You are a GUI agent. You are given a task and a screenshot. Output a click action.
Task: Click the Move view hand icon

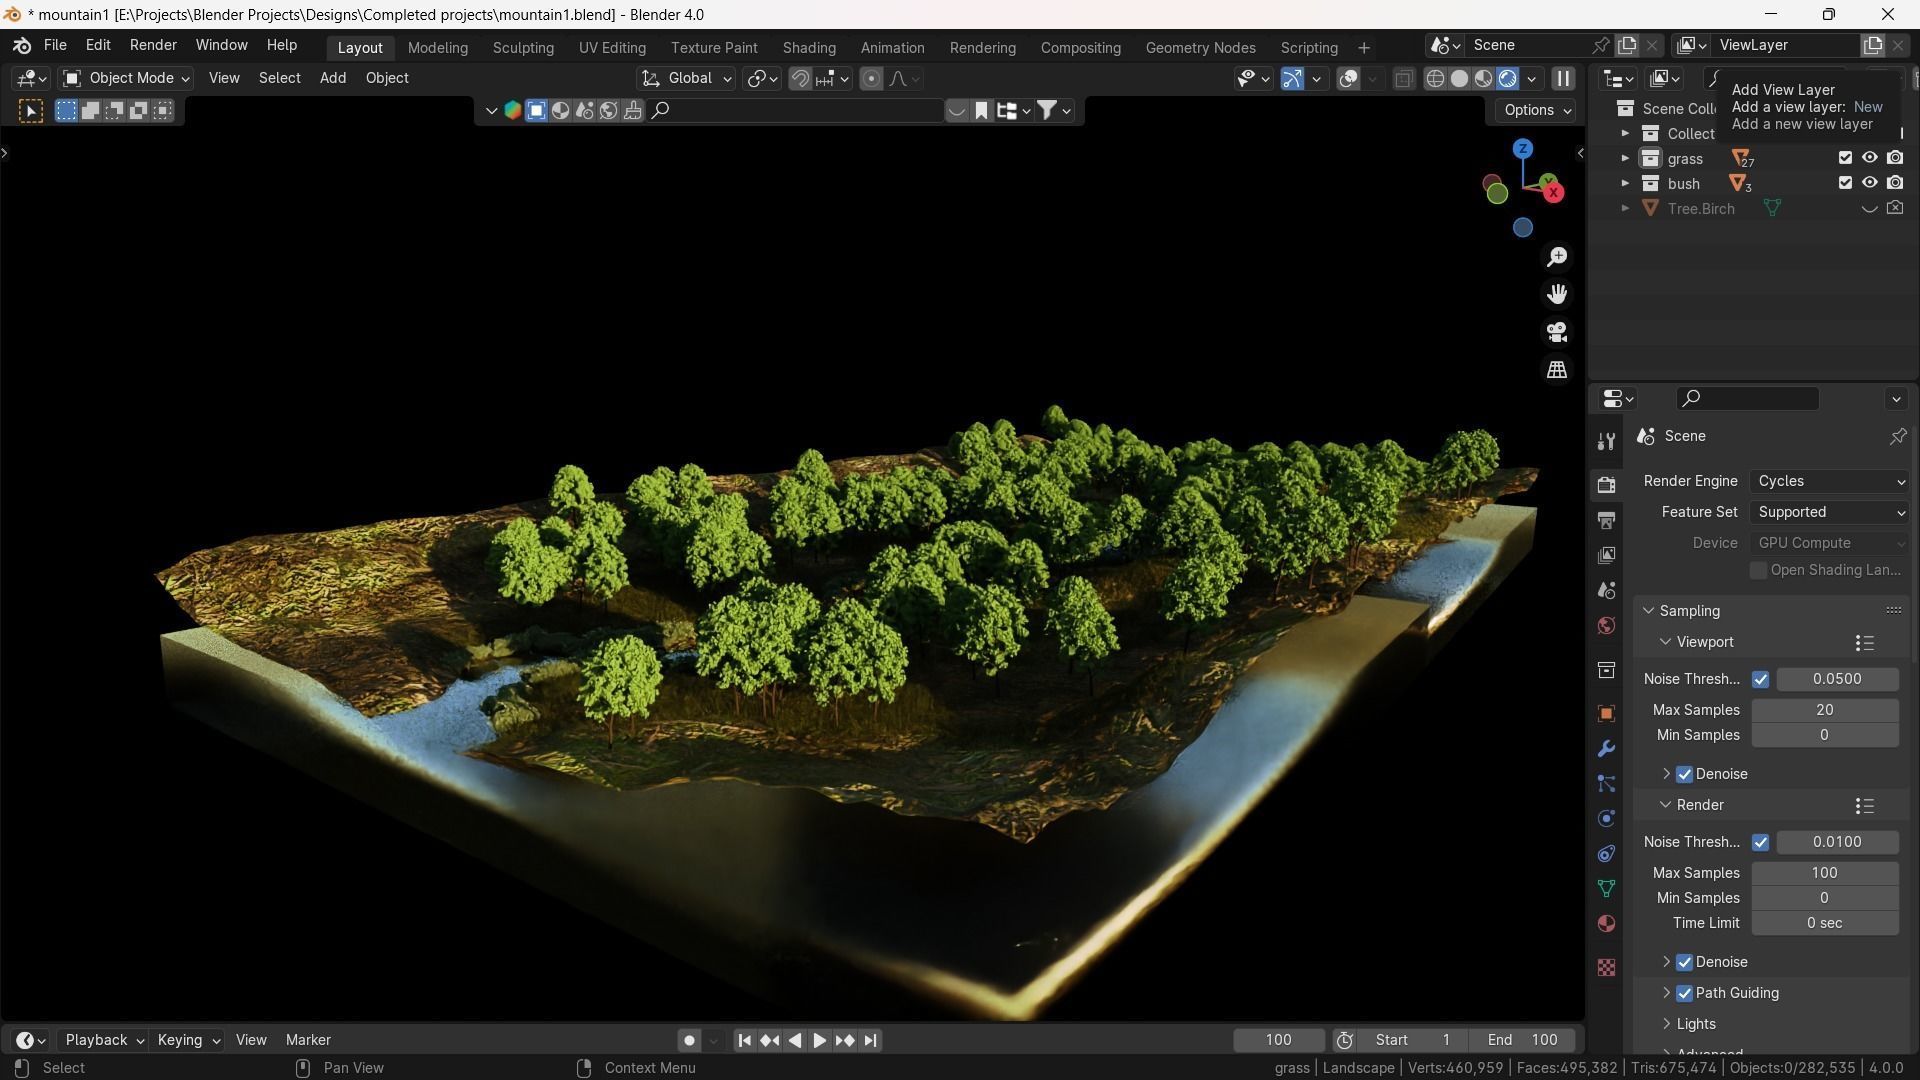point(1557,294)
